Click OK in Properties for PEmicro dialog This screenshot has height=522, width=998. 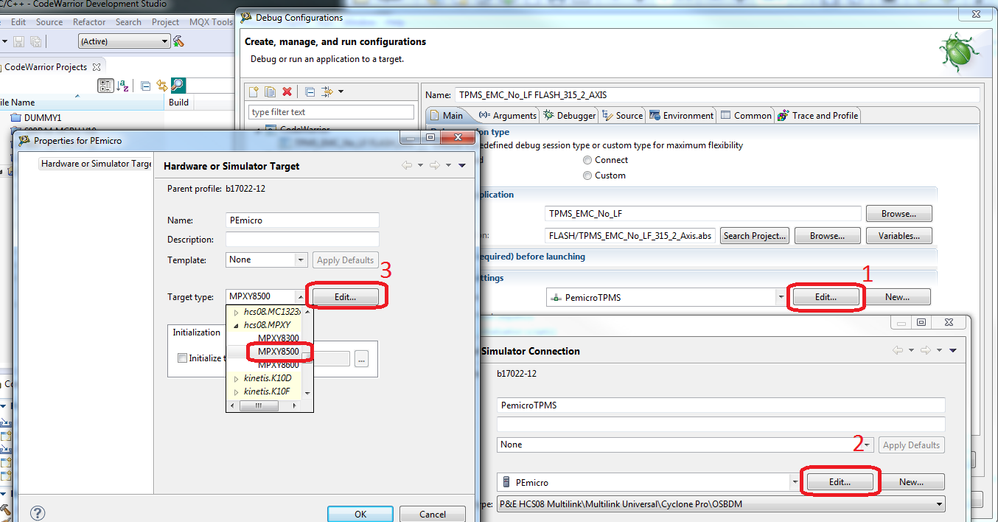(x=360, y=514)
